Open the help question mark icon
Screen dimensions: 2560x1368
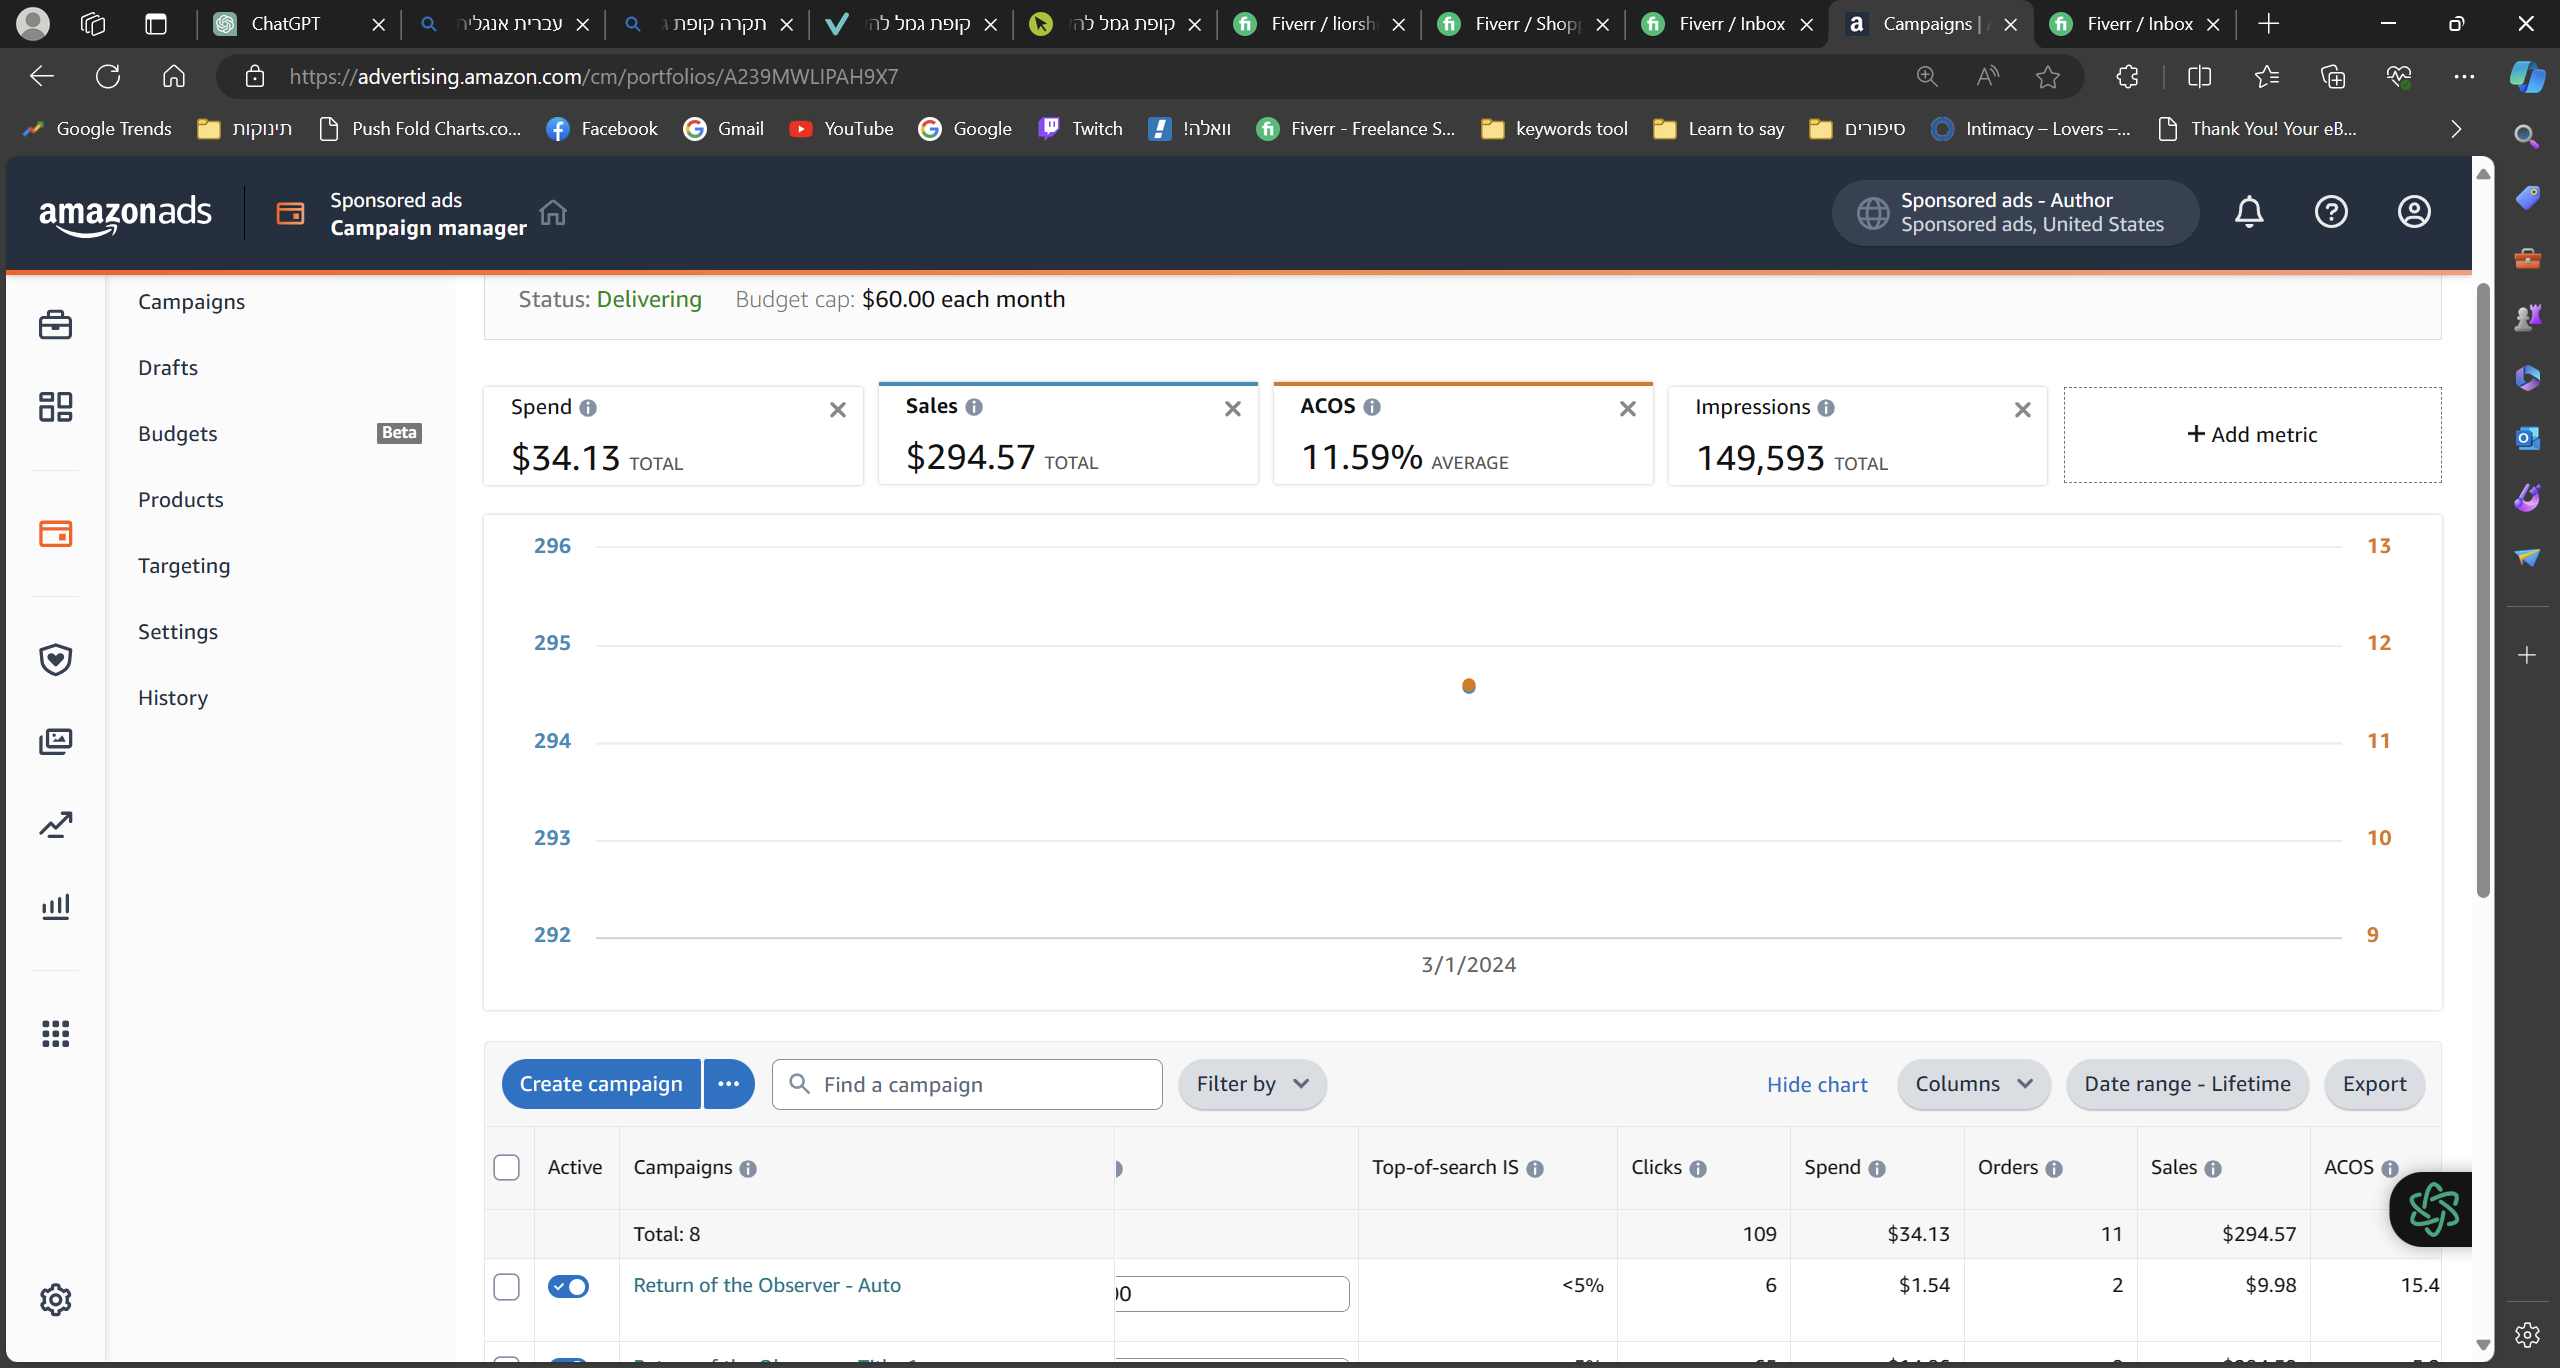(x=2331, y=212)
